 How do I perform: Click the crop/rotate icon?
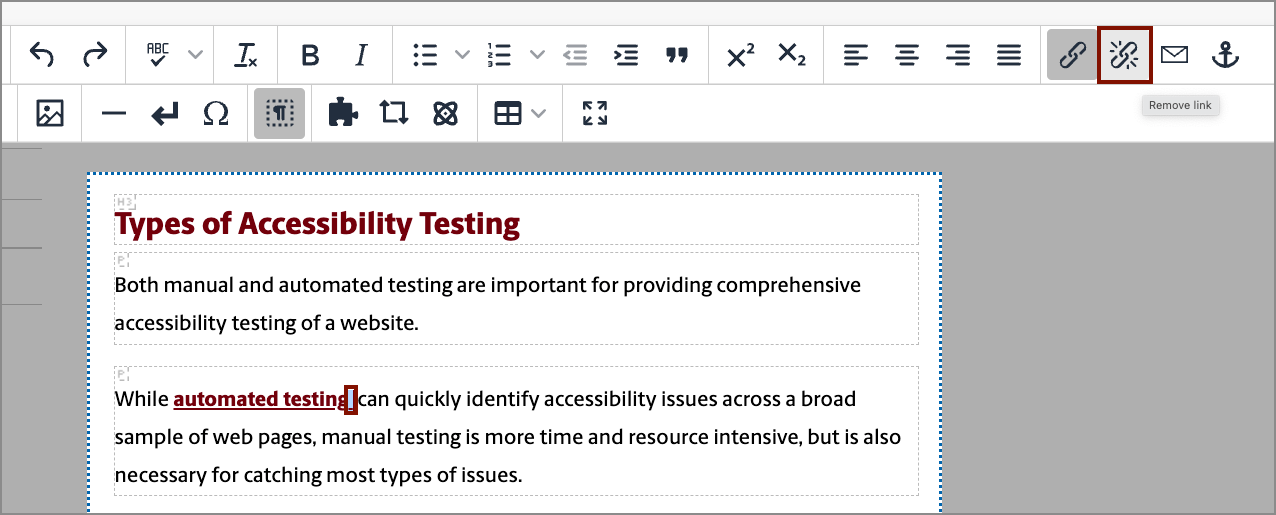pyautogui.click(x=394, y=113)
